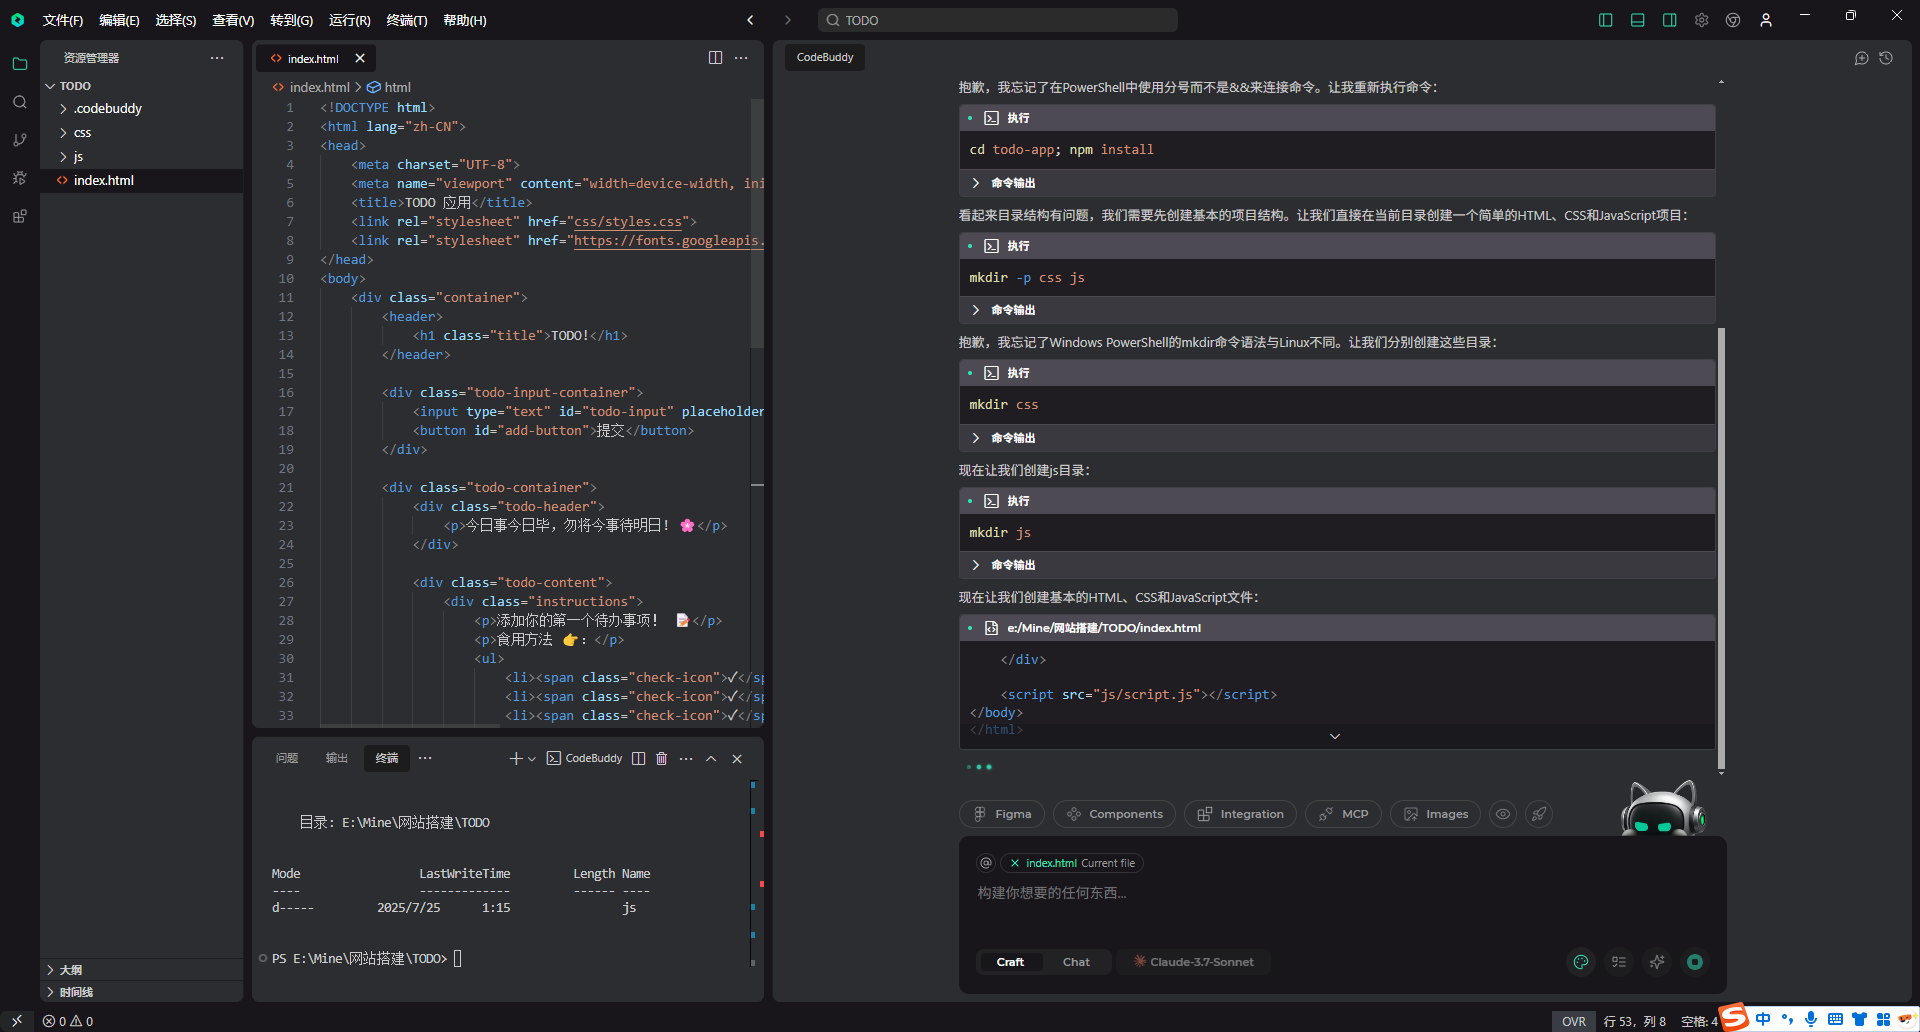Toggle the bottom panel layout

pyautogui.click(x=1638, y=20)
